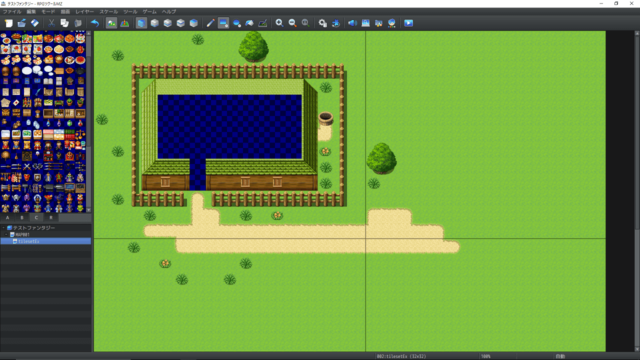This screenshot has height=360, width=640.
Task: Select the テストファンタジー project in map tree
Action: click(33, 228)
